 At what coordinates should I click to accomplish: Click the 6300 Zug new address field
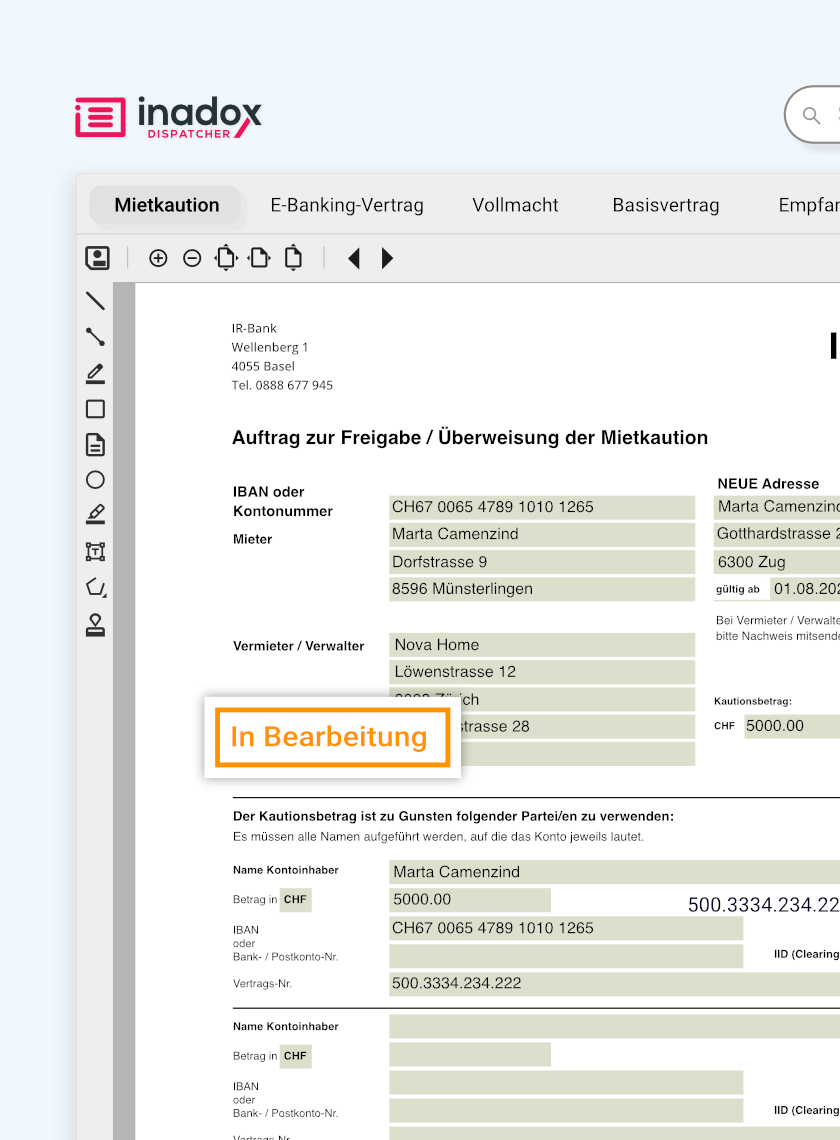(777, 562)
